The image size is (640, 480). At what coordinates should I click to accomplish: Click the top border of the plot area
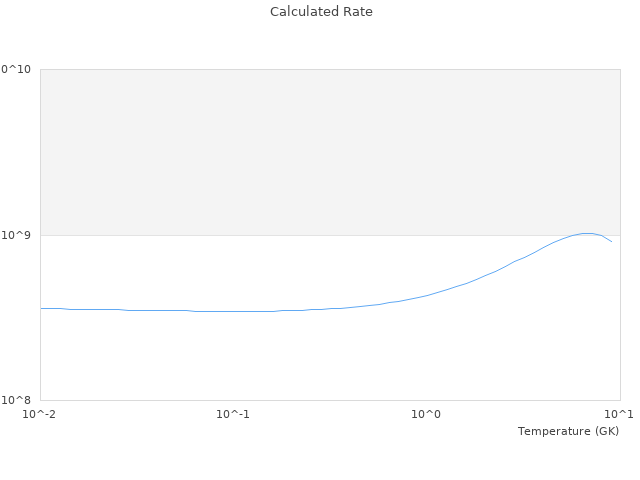click(330, 69)
